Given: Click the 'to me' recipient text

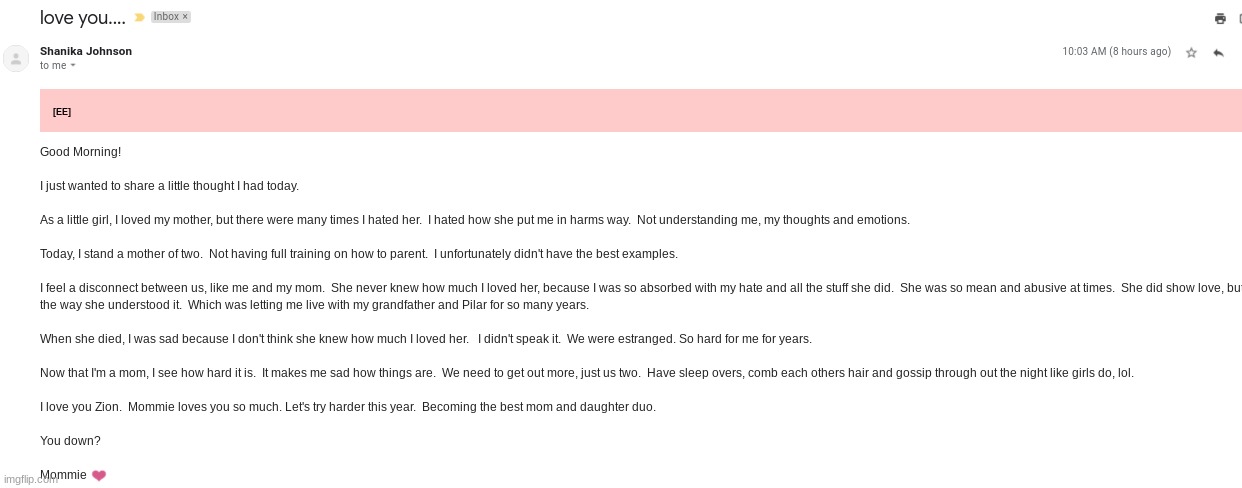Looking at the screenshot, I should 53,66.
